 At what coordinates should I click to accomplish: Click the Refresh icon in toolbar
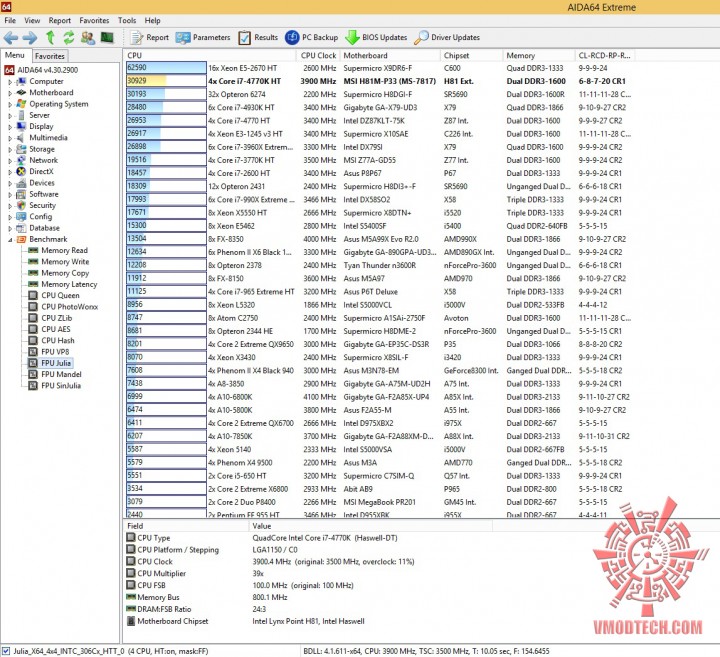click(69, 38)
